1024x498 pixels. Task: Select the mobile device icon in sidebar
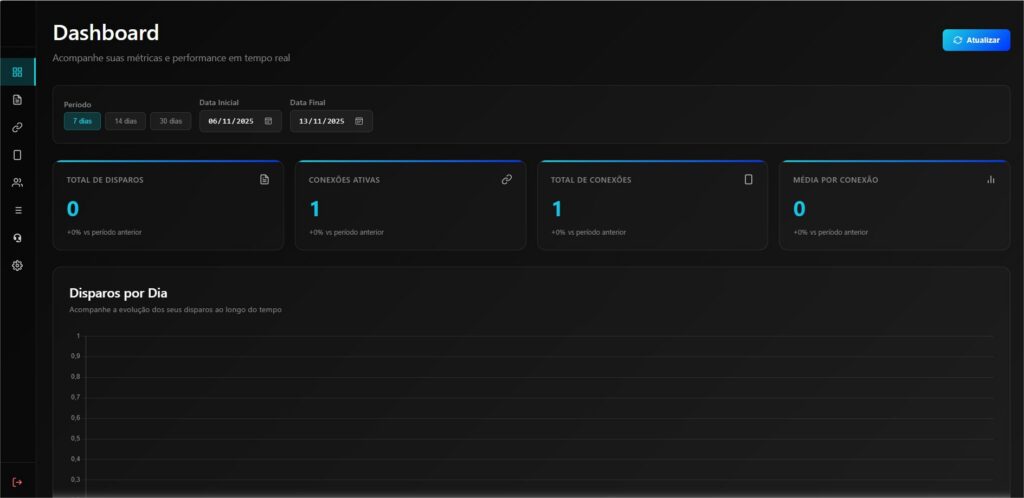click(x=17, y=155)
